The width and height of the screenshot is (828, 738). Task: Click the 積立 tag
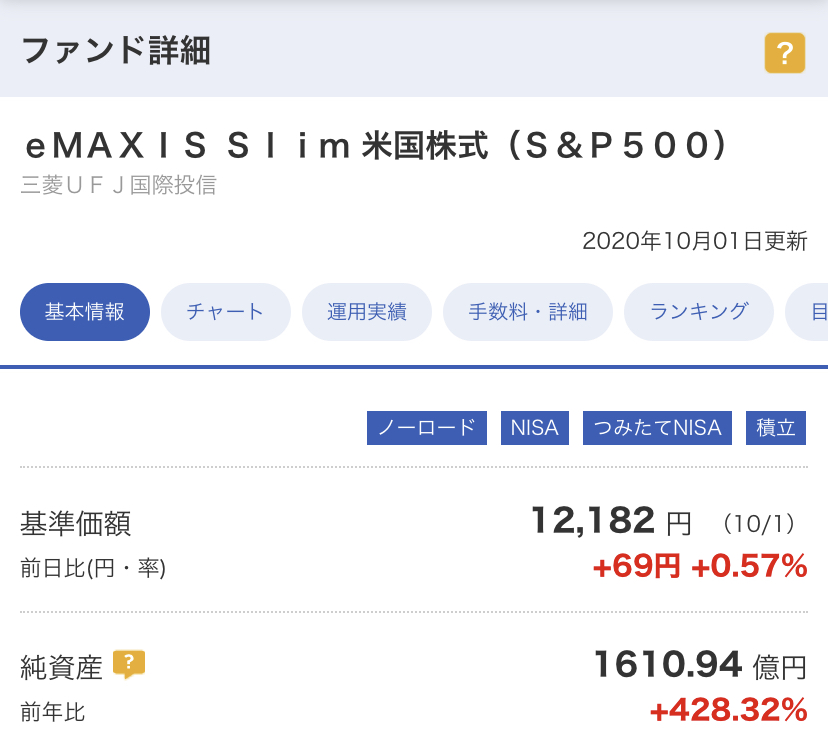pyautogui.click(x=776, y=428)
